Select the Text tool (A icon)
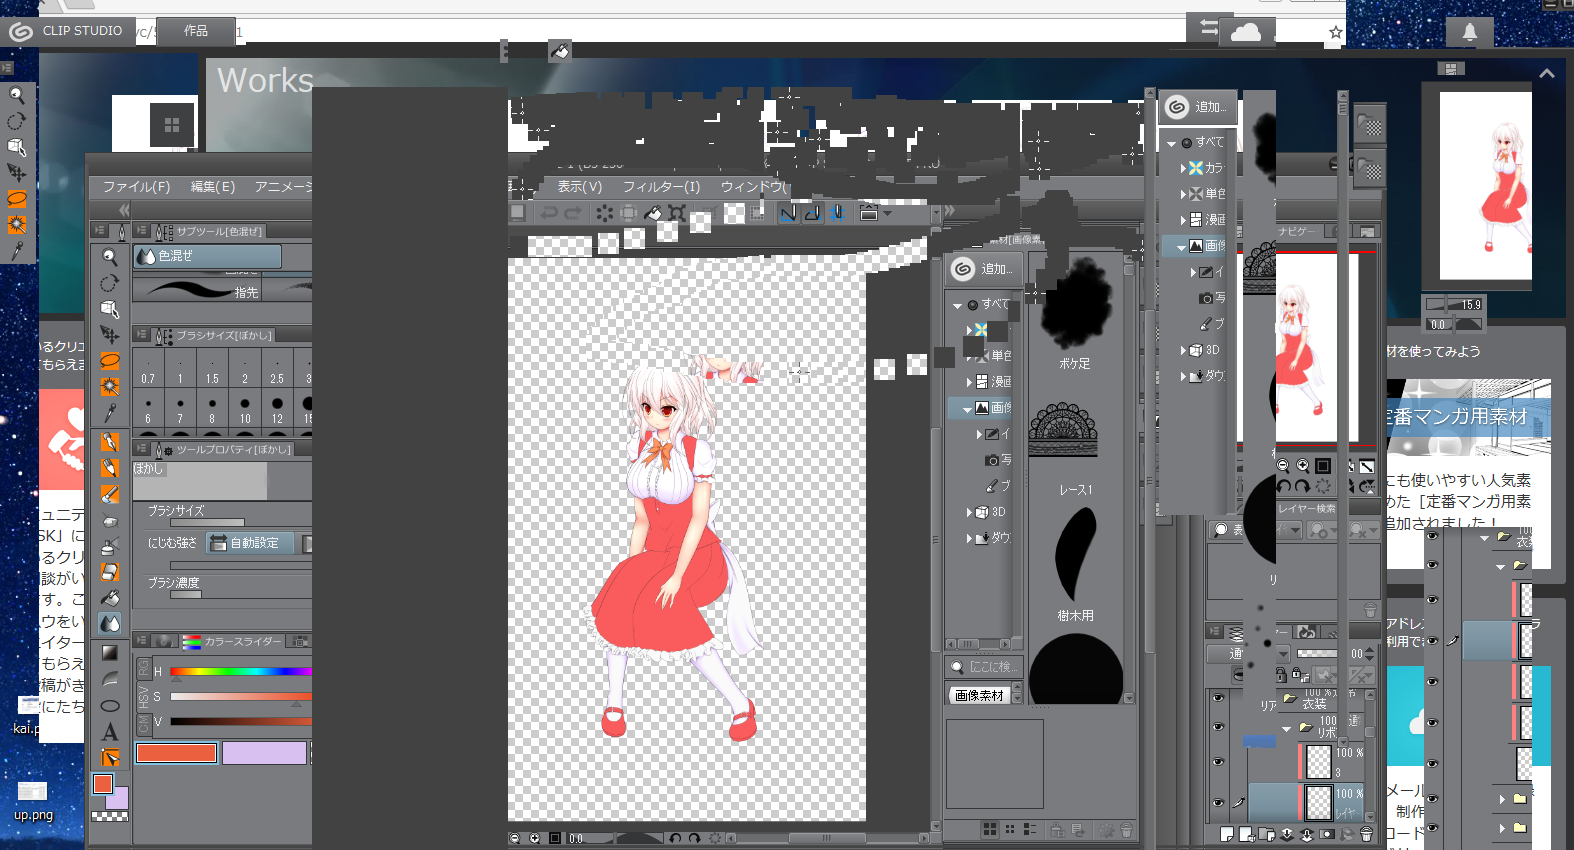 coord(110,732)
